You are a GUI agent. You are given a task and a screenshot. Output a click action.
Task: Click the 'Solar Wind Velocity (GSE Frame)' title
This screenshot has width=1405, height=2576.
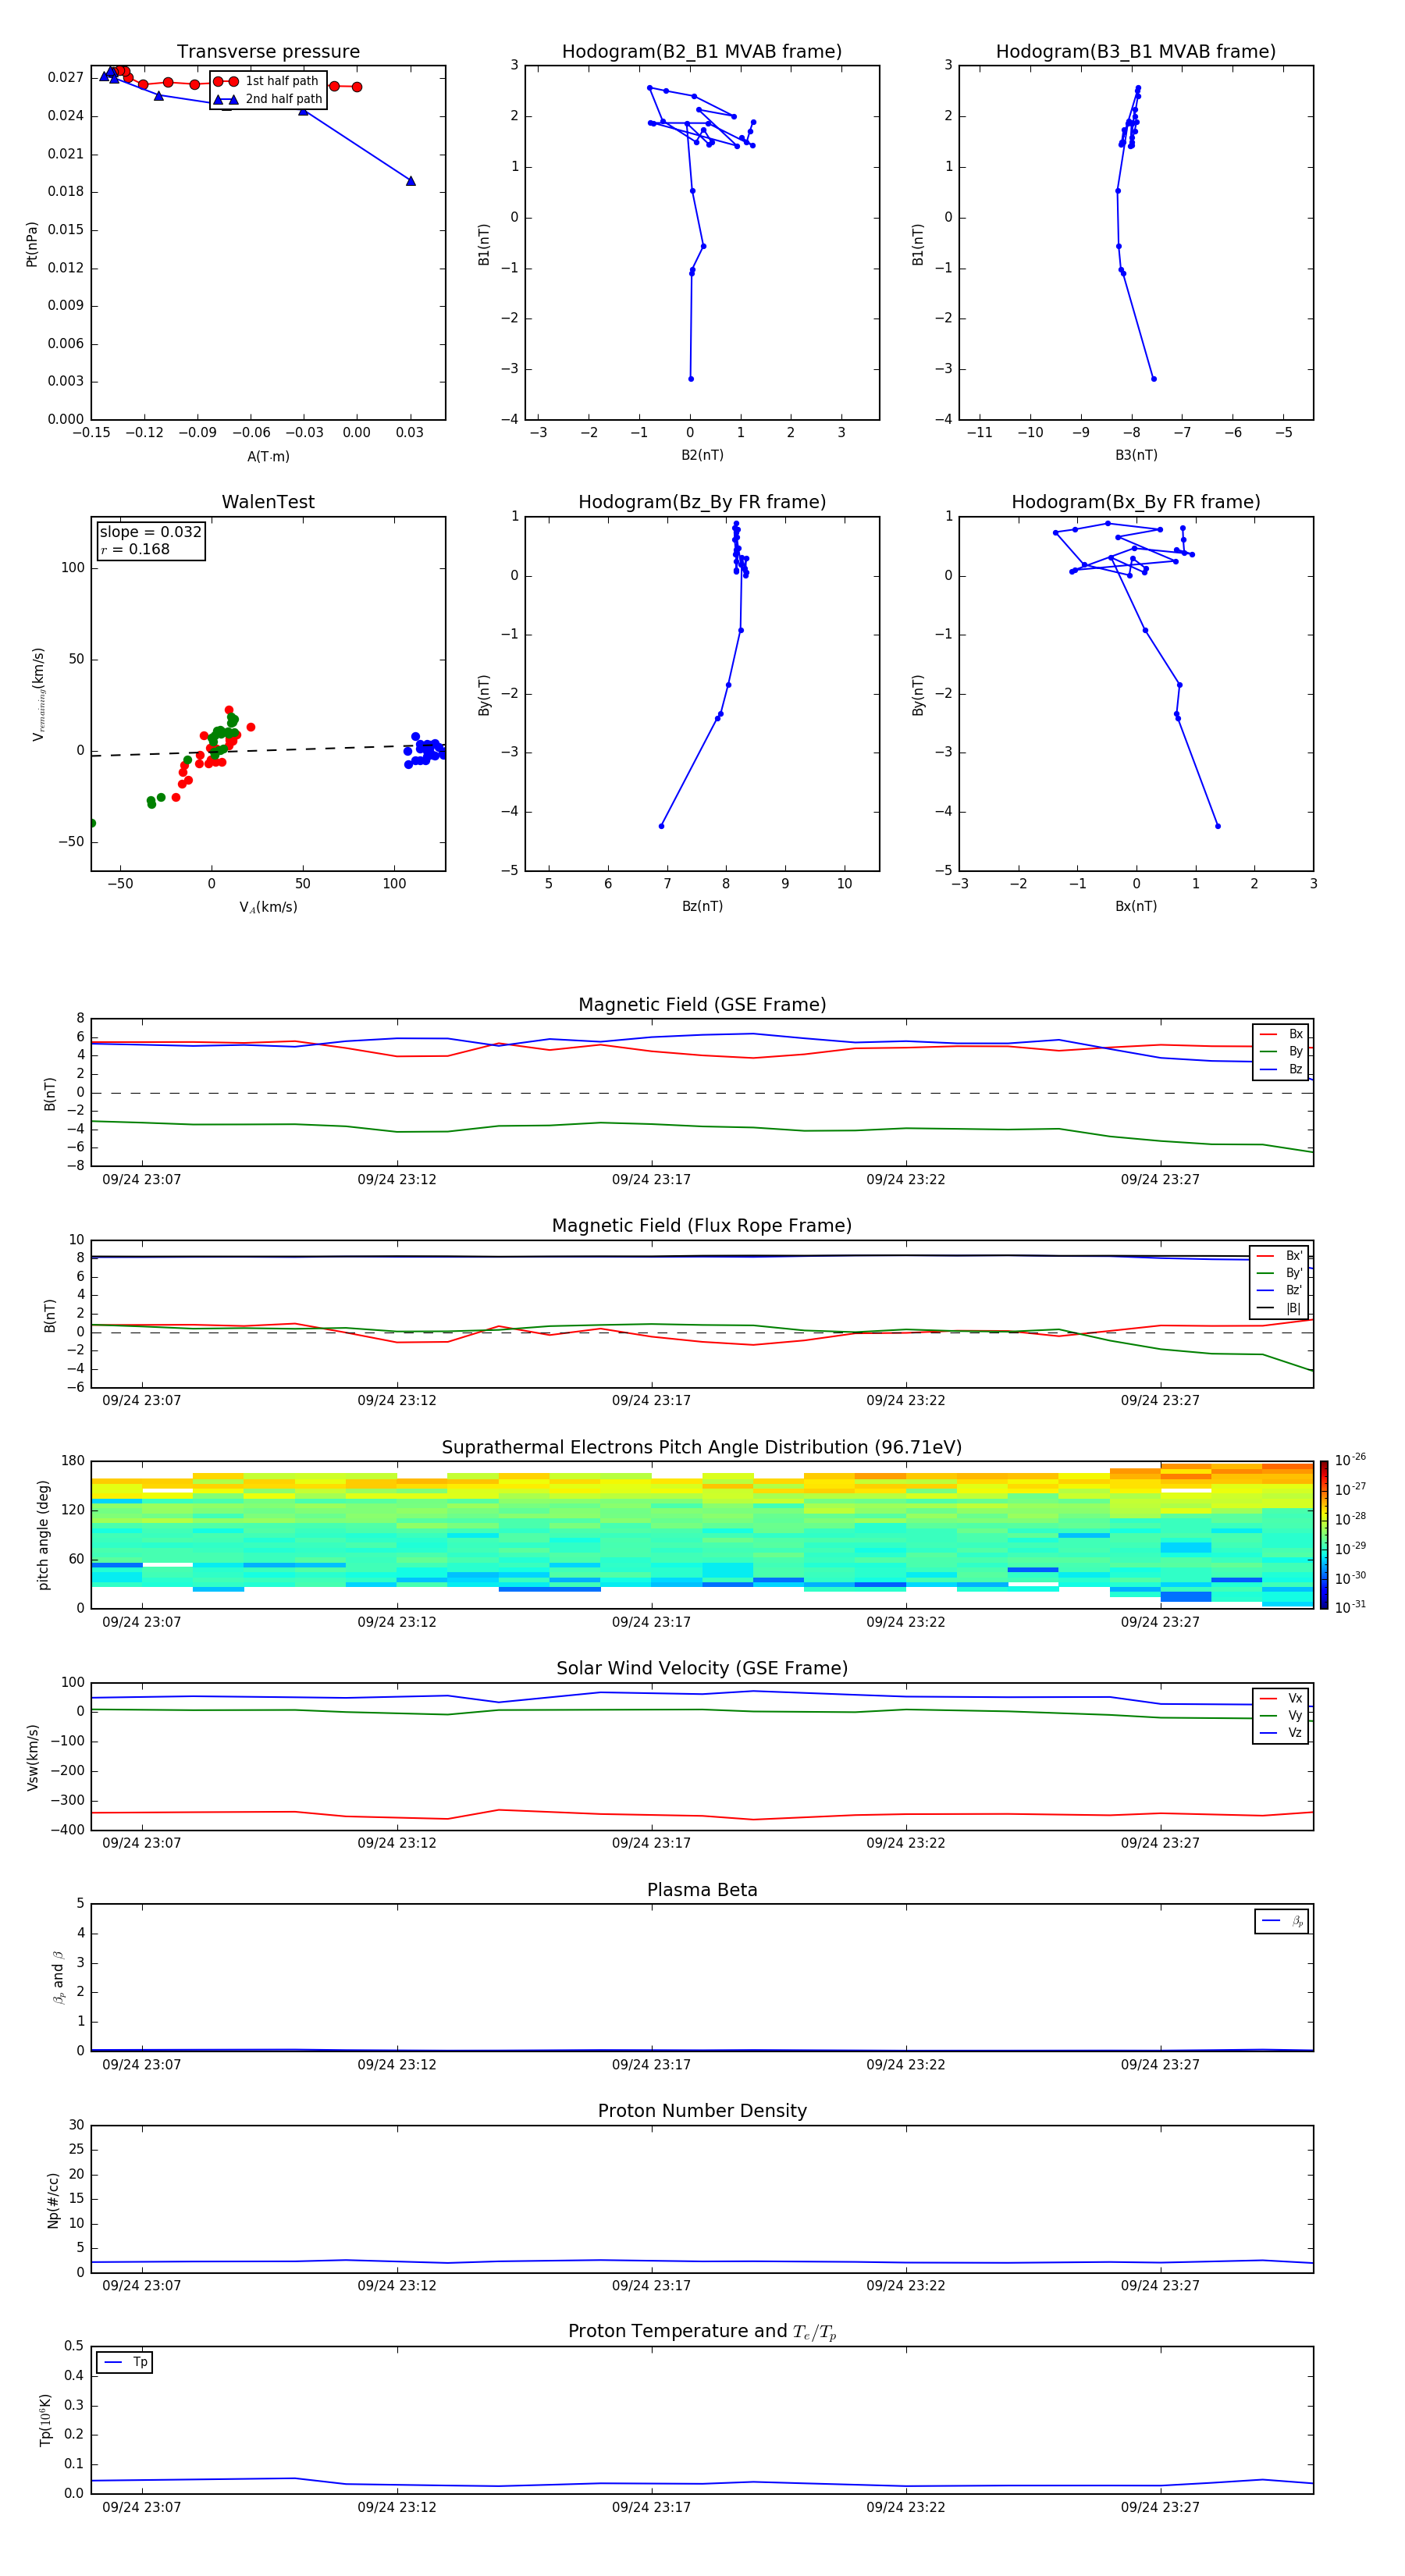(702, 1669)
